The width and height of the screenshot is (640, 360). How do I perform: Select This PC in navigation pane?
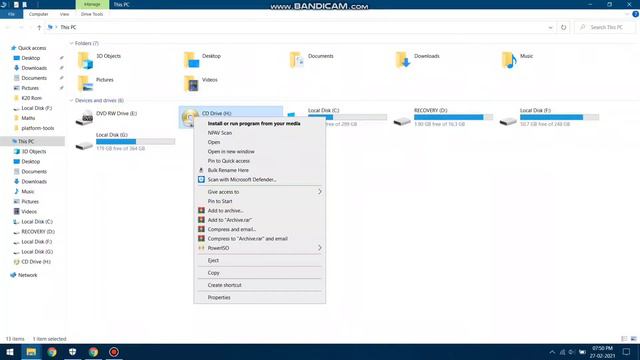click(x=26, y=141)
